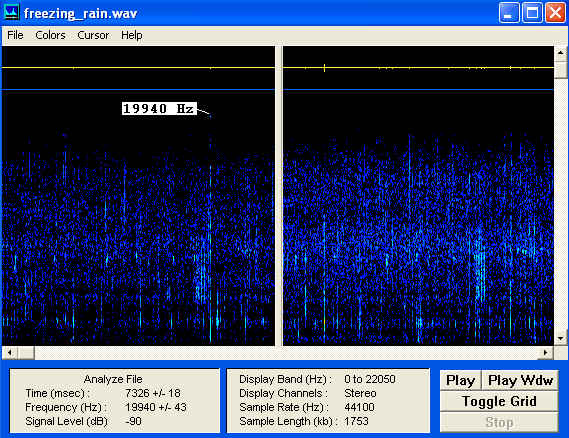Image resolution: width=569 pixels, height=438 pixels.
Task: Click the tall yellow spike in right channel waveform
Action: (x=324, y=67)
